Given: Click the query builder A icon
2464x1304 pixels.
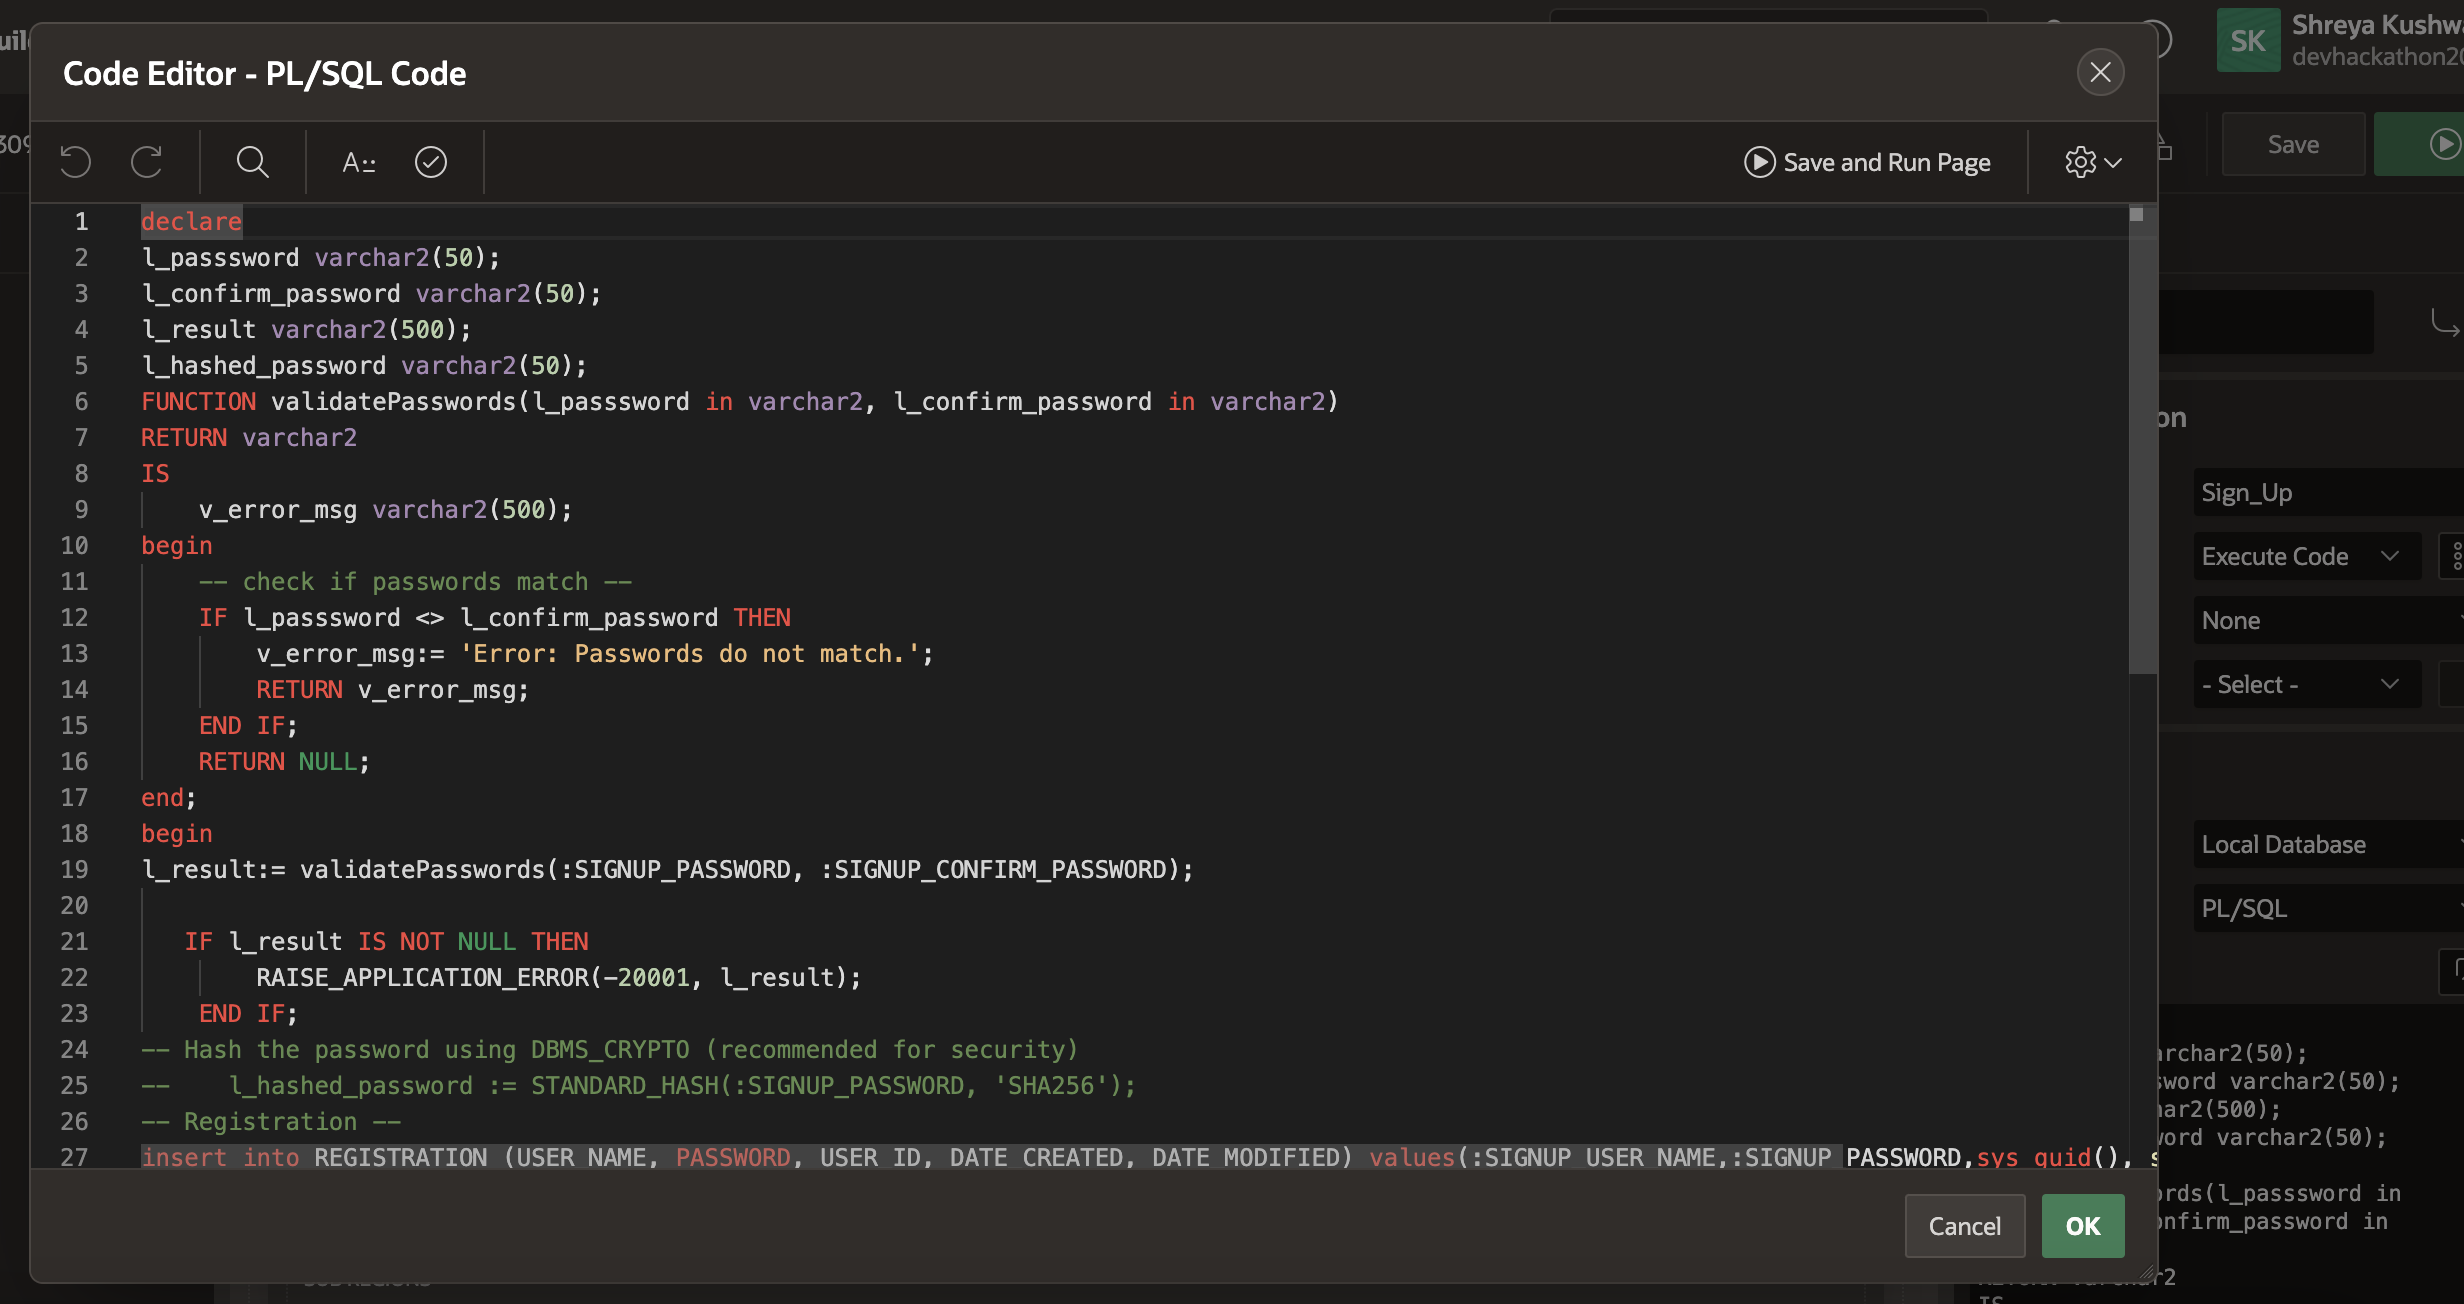Looking at the screenshot, I should pyautogui.click(x=358, y=162).
